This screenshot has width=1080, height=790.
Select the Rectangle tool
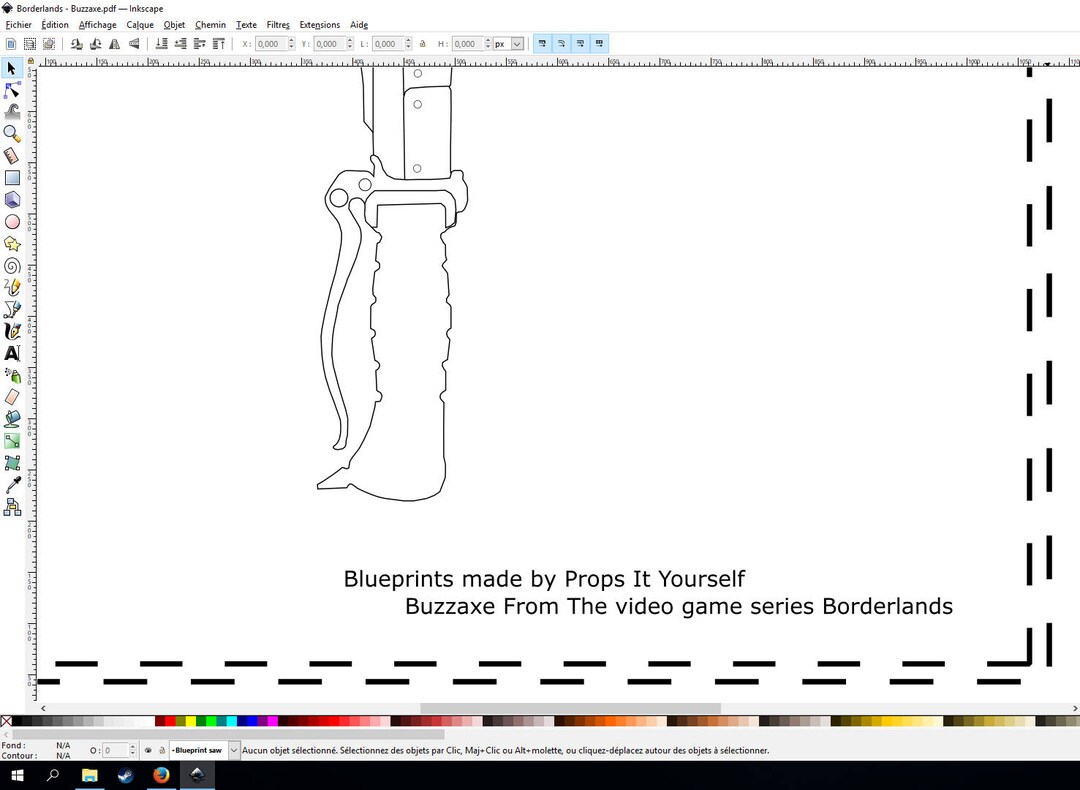pos(12,177)
